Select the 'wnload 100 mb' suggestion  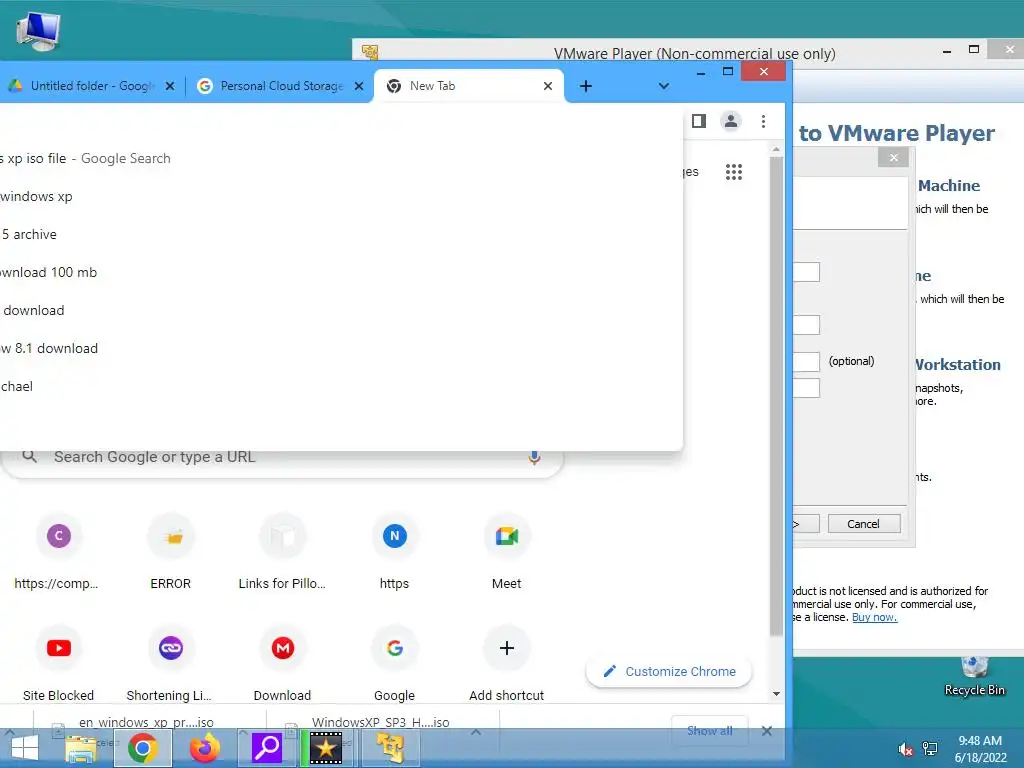click(342, 272)
